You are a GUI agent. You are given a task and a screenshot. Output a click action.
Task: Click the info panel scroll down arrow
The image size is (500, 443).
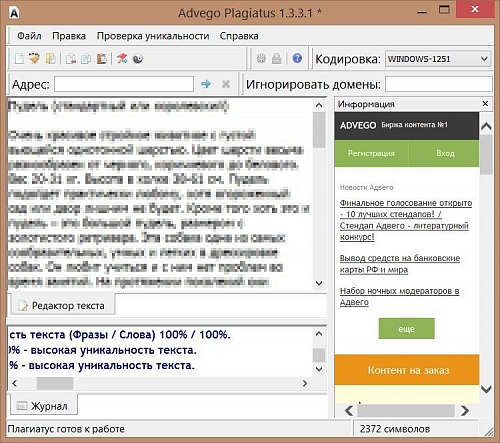[486, 389]
